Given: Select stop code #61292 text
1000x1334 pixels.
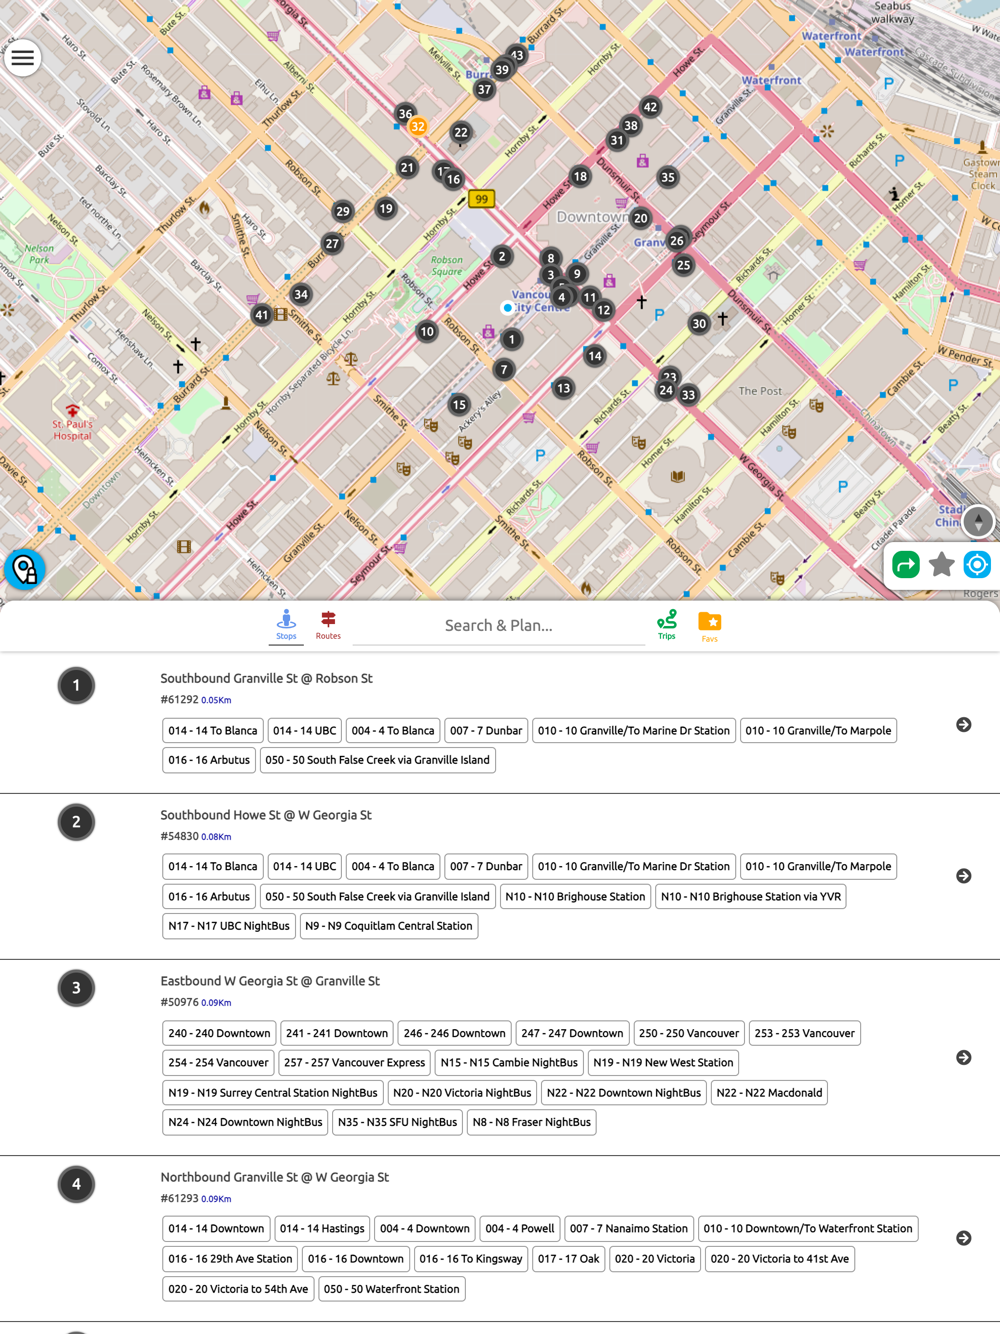Looking at the screenshot, I should (180, 700).
